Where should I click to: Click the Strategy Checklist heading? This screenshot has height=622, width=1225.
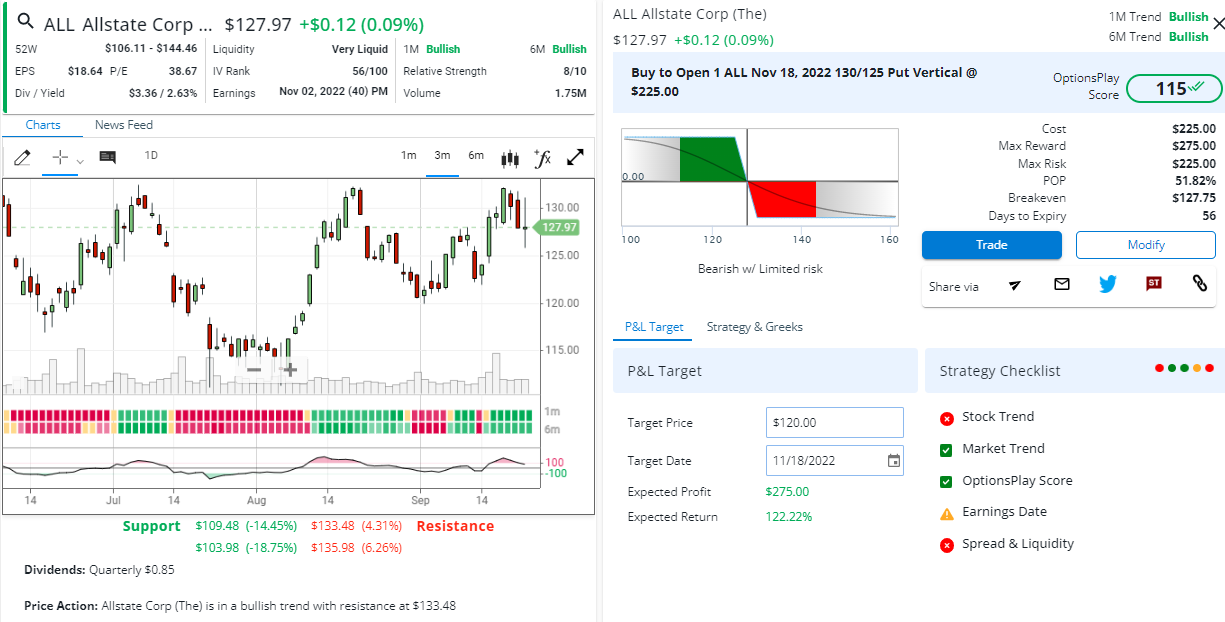pos(1000,371)
